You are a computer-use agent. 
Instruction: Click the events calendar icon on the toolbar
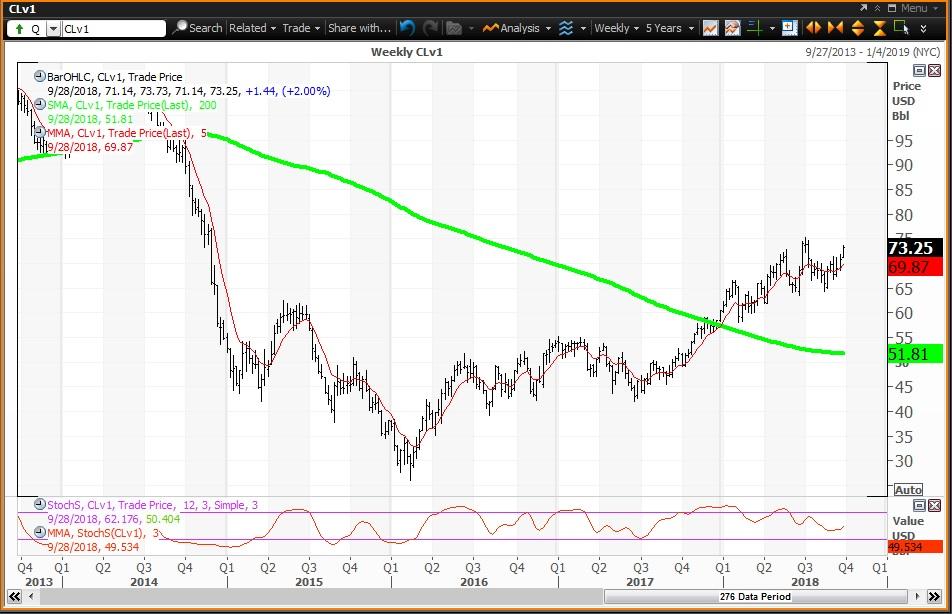point(789,28)
